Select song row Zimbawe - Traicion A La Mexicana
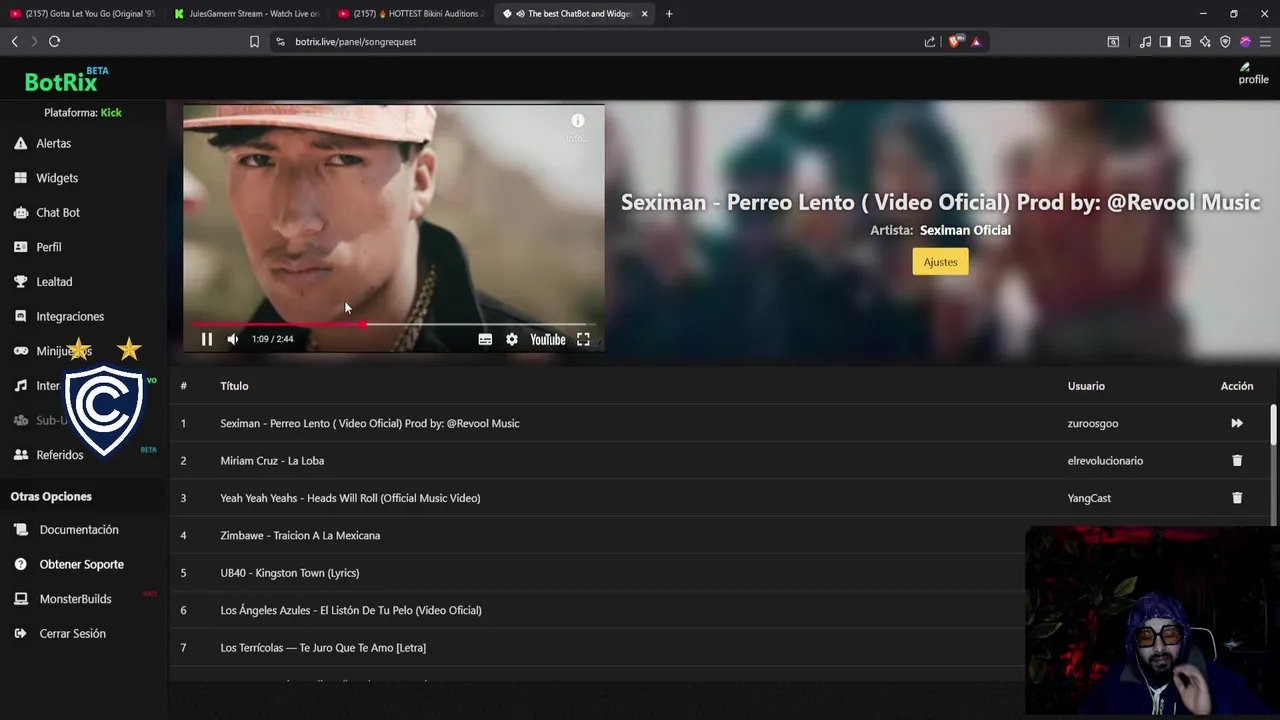This screenshot has width=1280, height=720. click(300, 536)
